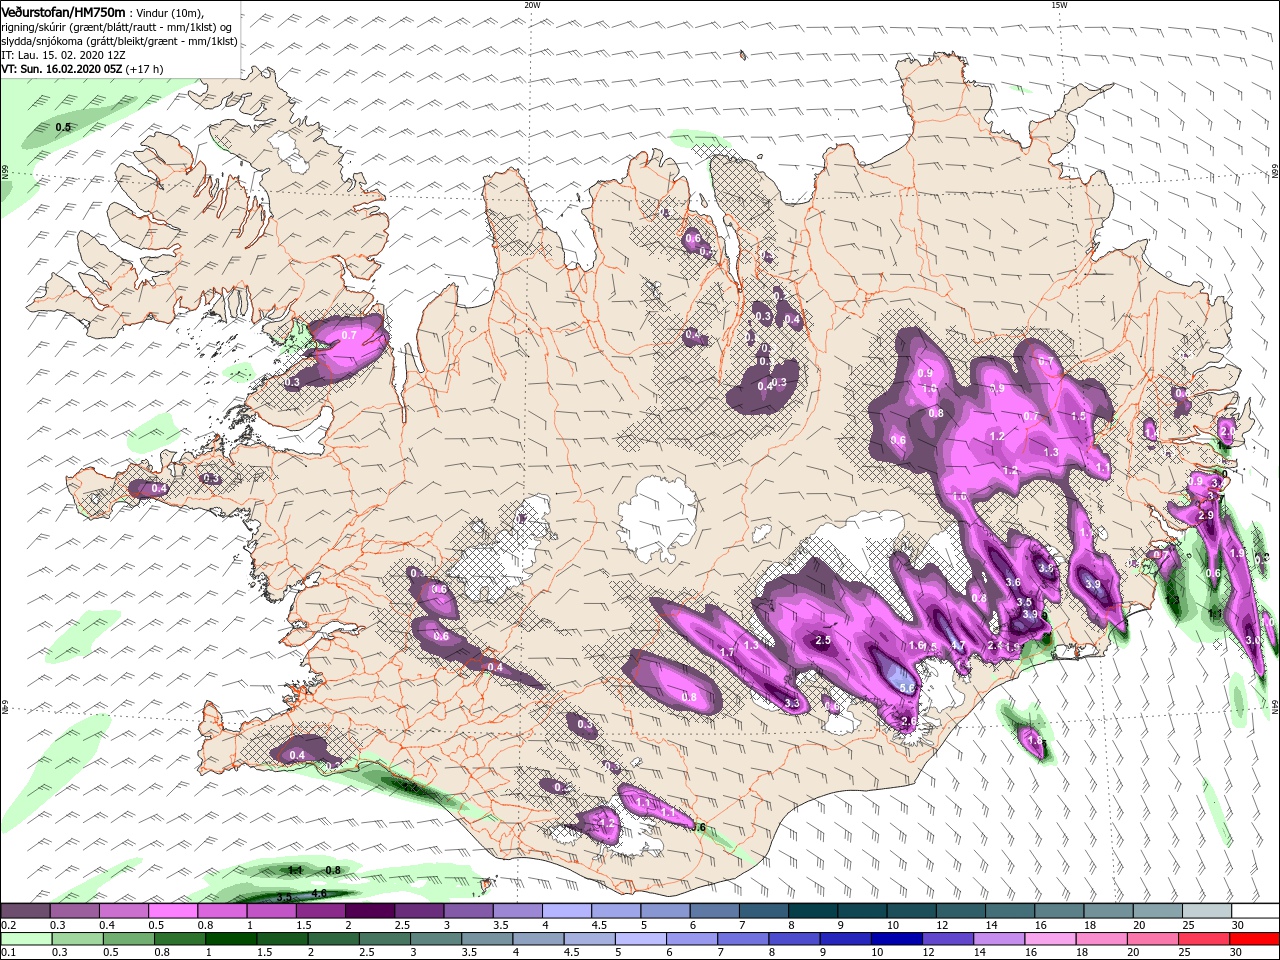The image size is (1280, 960).
Task: Click the forecast init line 'IT: Lau. 15. 02. 2020 12Z'
Action: (x=64, y=55)
